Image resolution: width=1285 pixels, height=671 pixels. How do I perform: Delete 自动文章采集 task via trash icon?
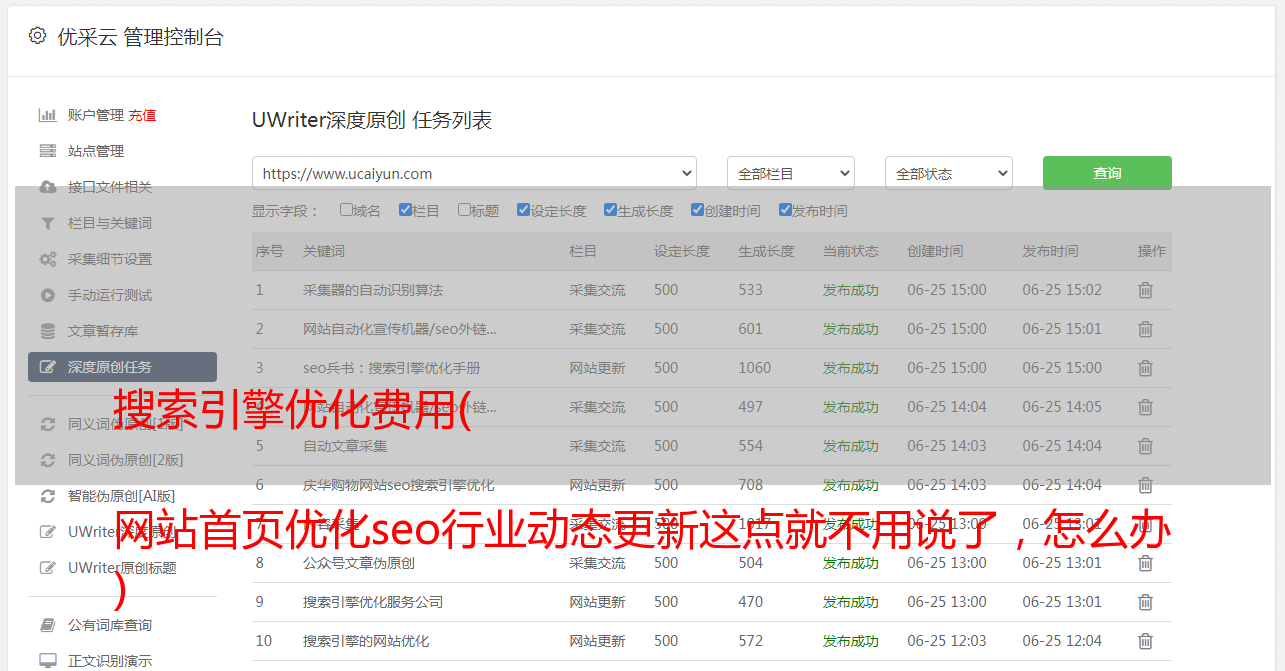pyautogui.click(x=1145, y=446)
